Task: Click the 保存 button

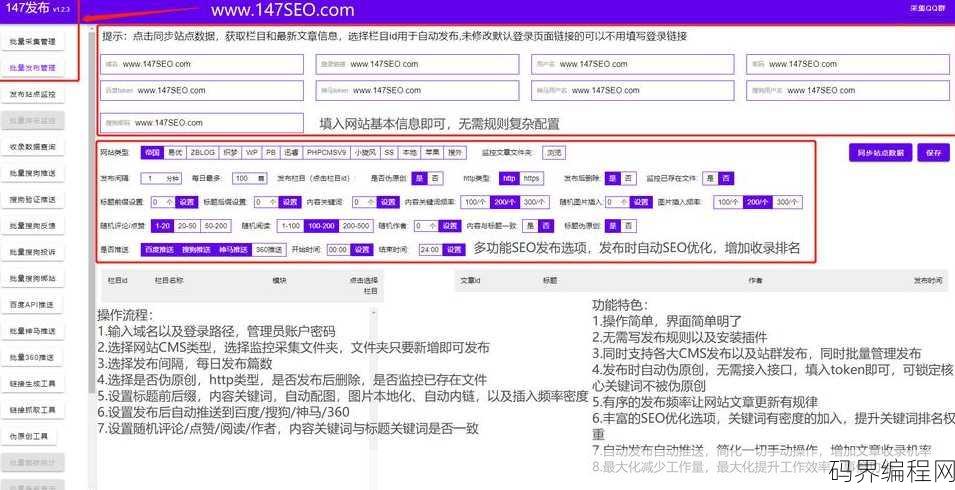Action: [x=933, y=153]
